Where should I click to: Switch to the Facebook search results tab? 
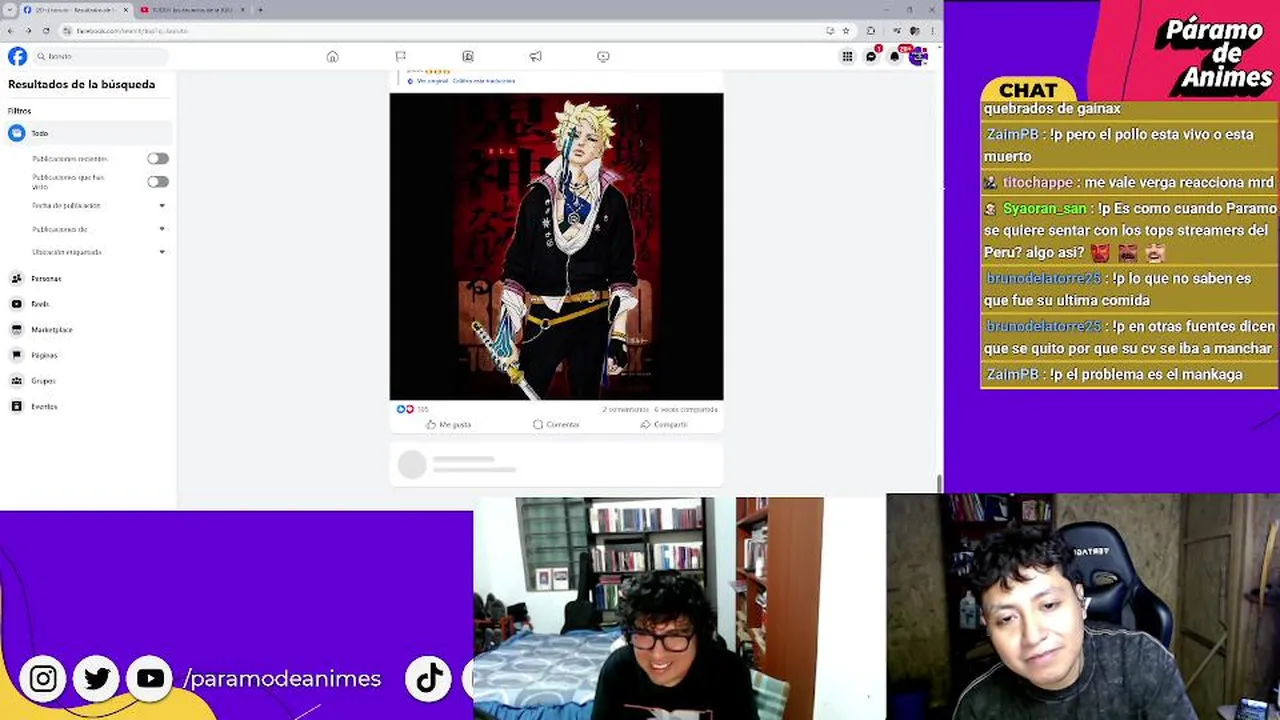coord(75,10)
